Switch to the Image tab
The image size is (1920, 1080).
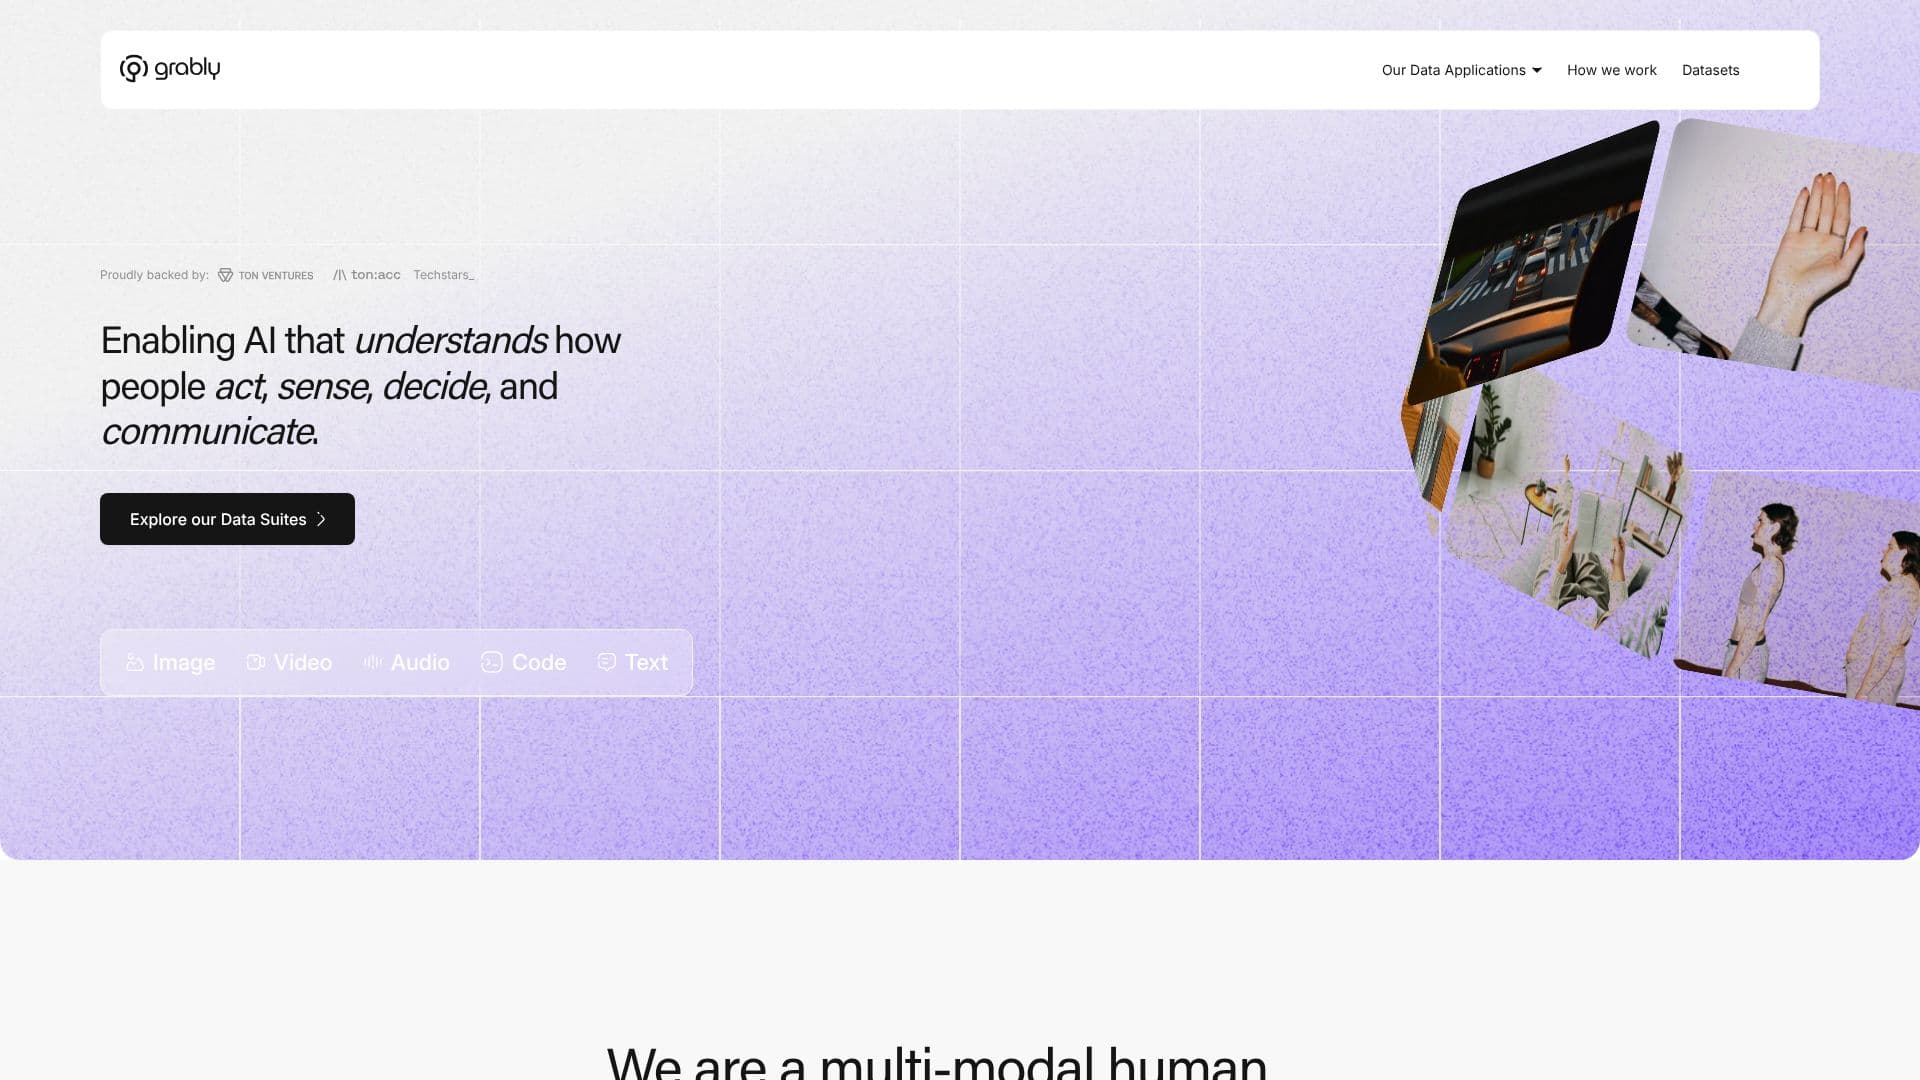171,662
